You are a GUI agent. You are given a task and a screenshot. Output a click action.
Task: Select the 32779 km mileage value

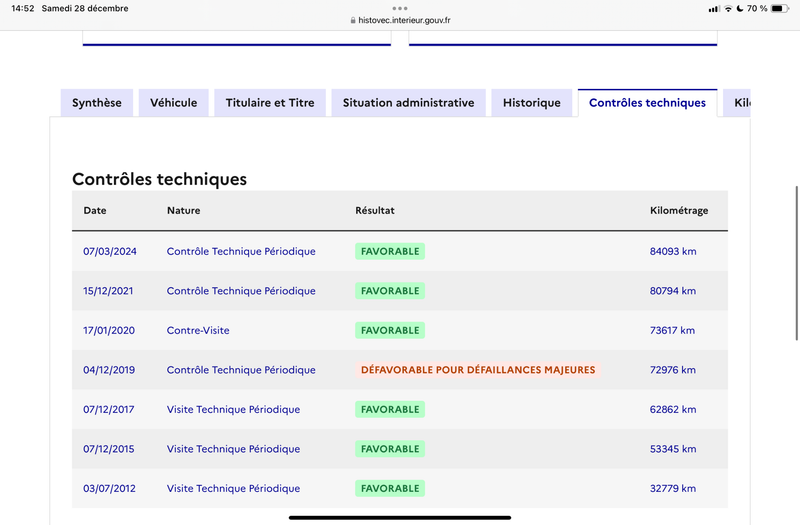pos(673,488)
